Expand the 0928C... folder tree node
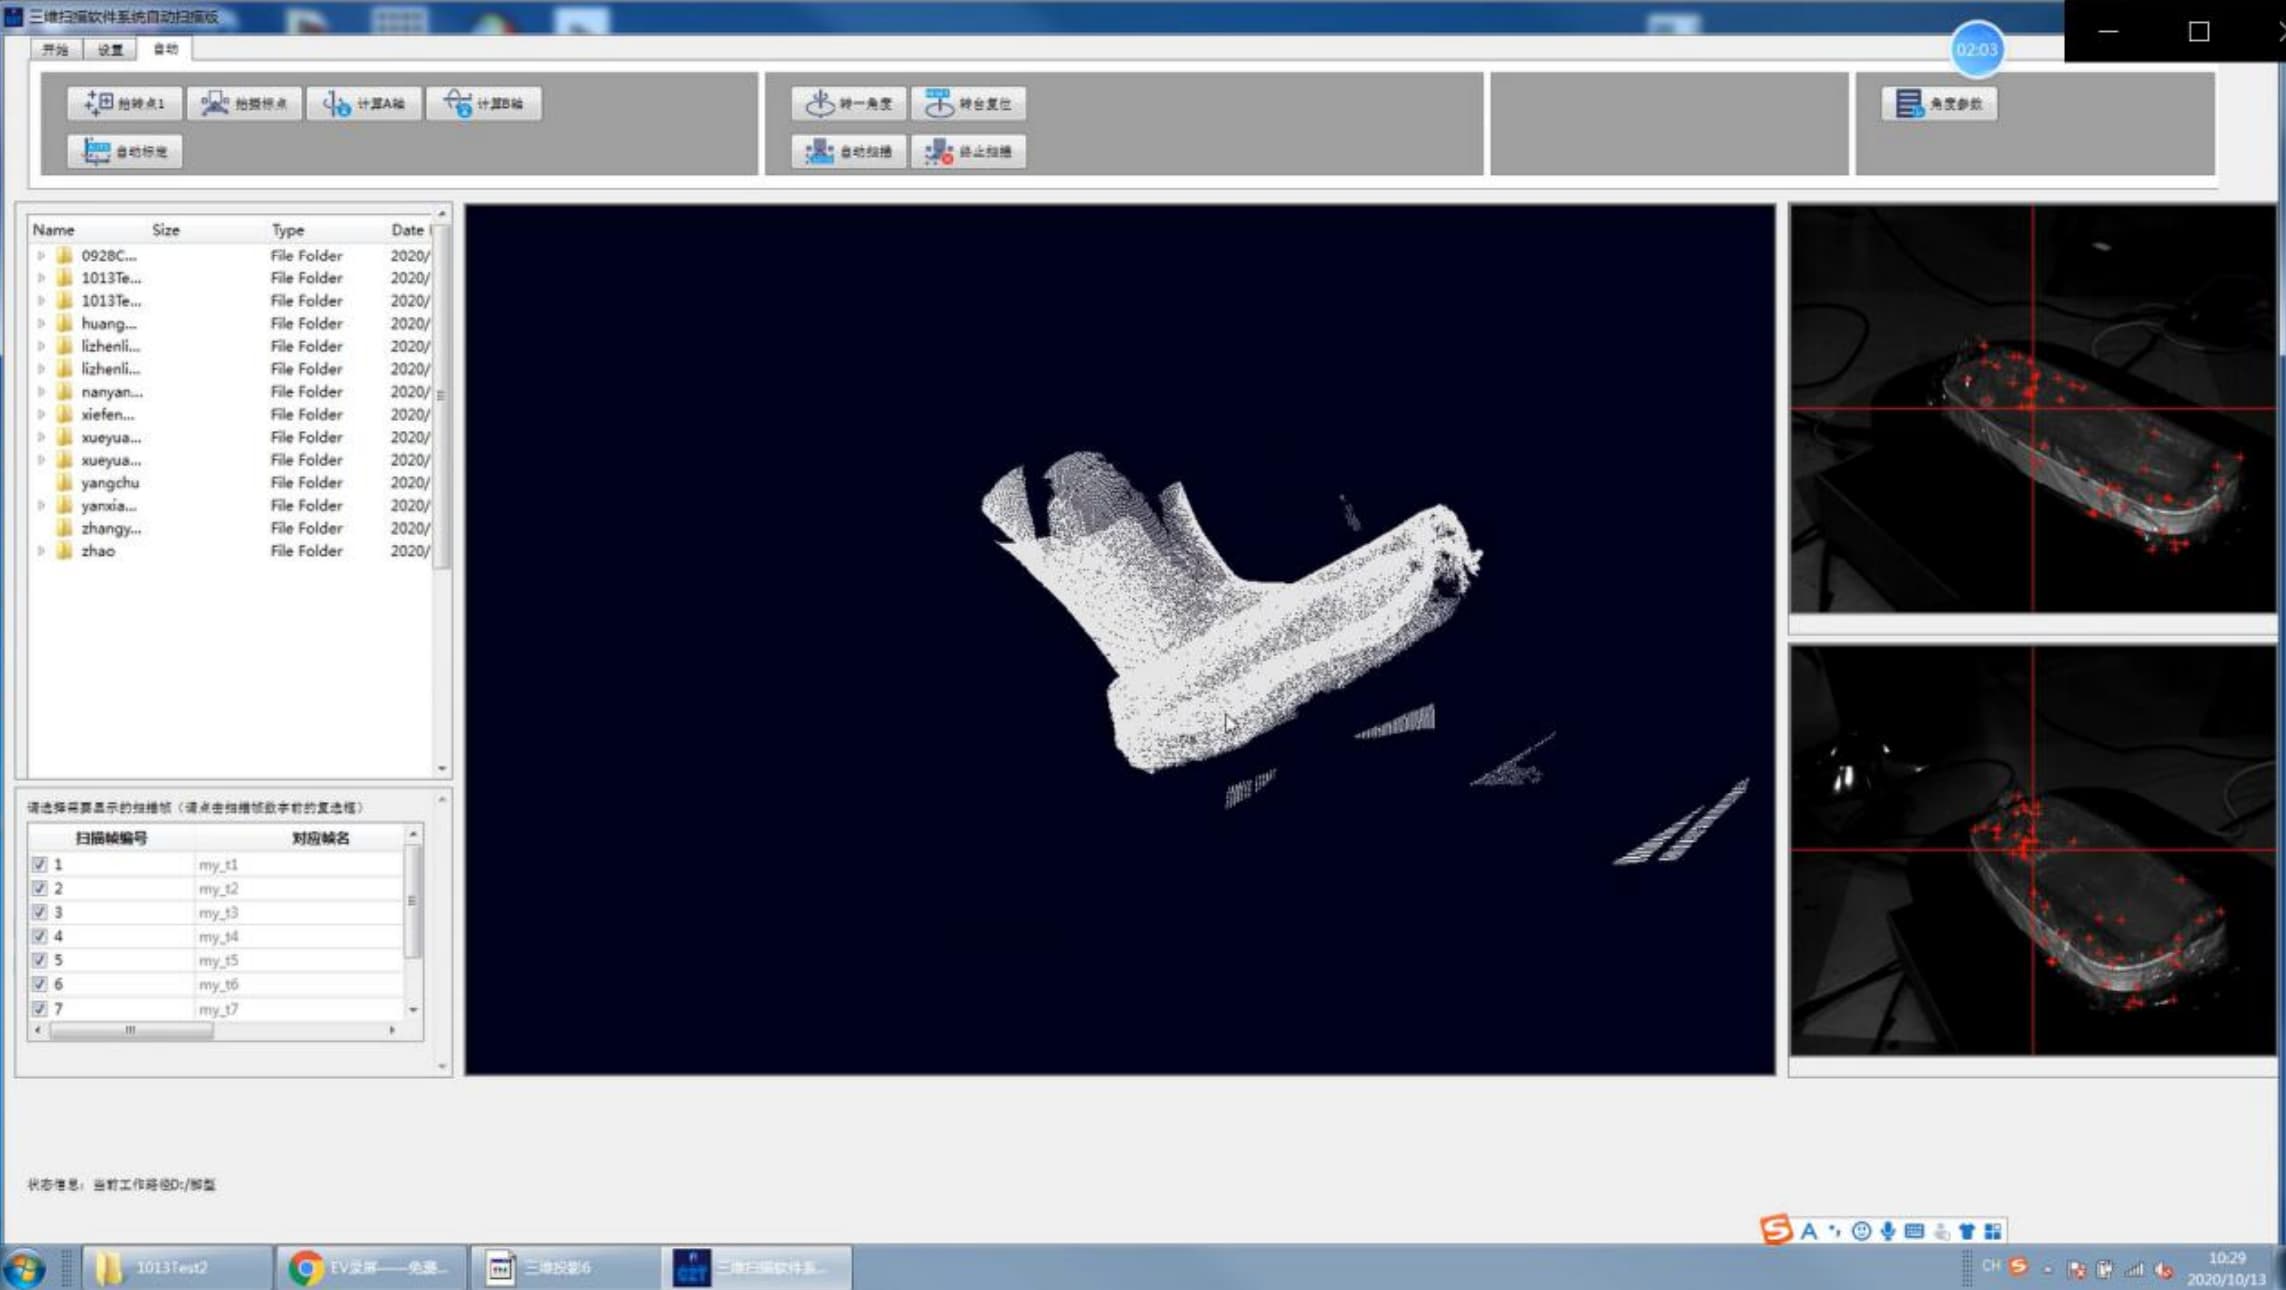 pyautogui.click(x=41, y=256)
